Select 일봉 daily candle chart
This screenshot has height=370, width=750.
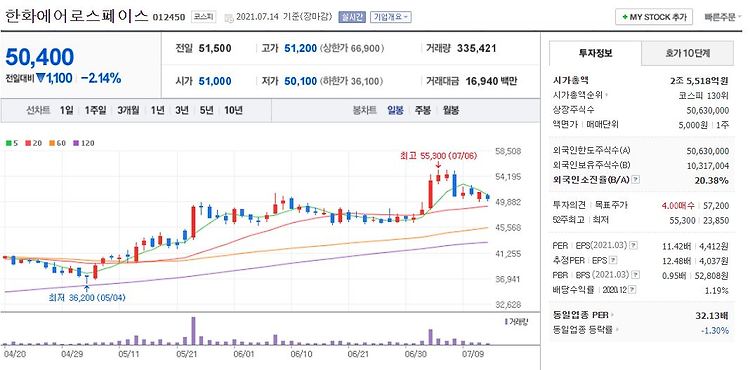click(x=396, y=110)
